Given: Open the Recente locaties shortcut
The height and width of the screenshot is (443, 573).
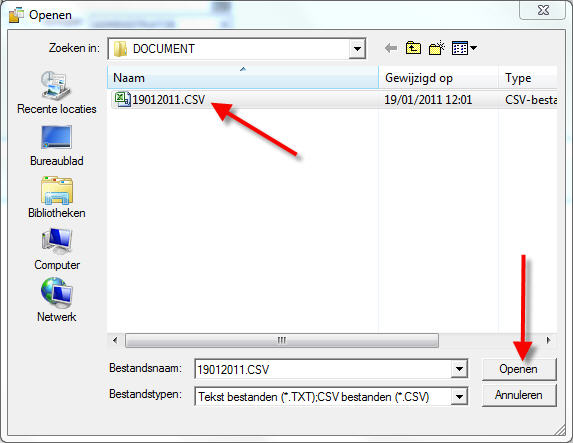Looking at the screenshot, I should [x=57, y=93].
